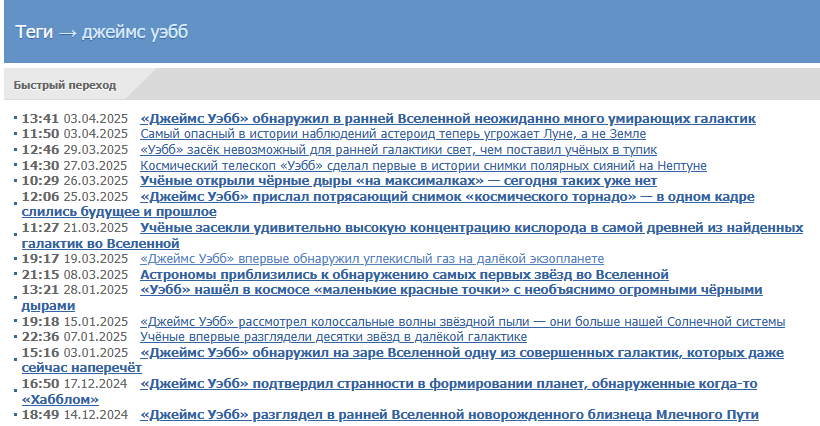Click timestamp 22:36 07.01.2025

[x=74, y=337]
